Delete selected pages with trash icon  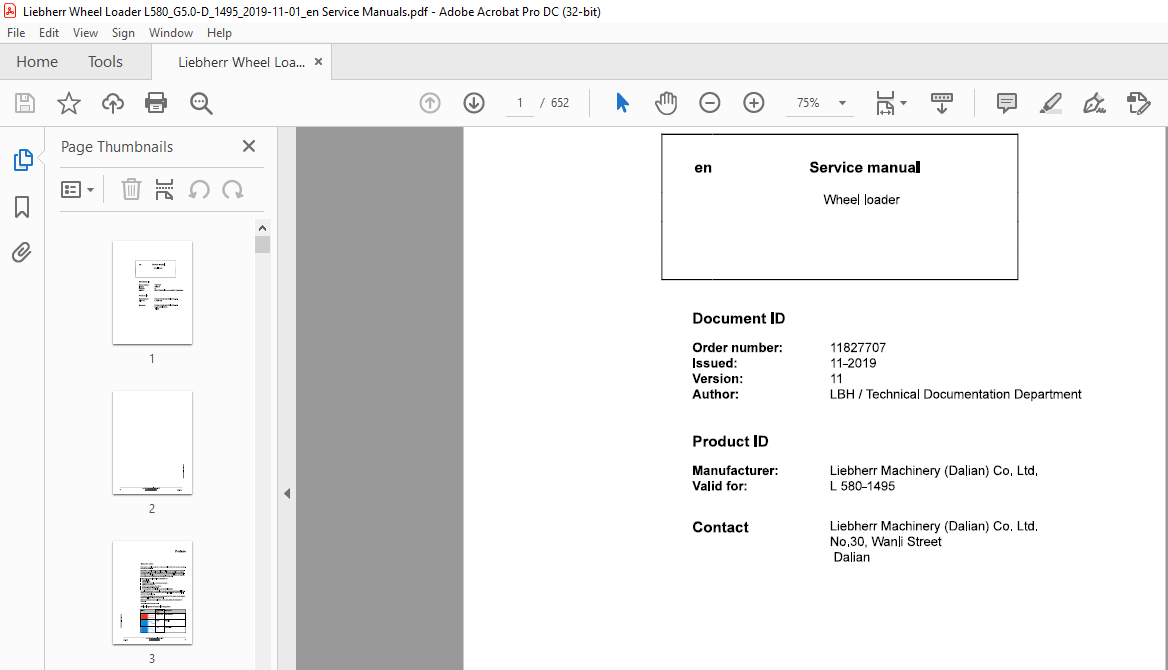[131, 189]
